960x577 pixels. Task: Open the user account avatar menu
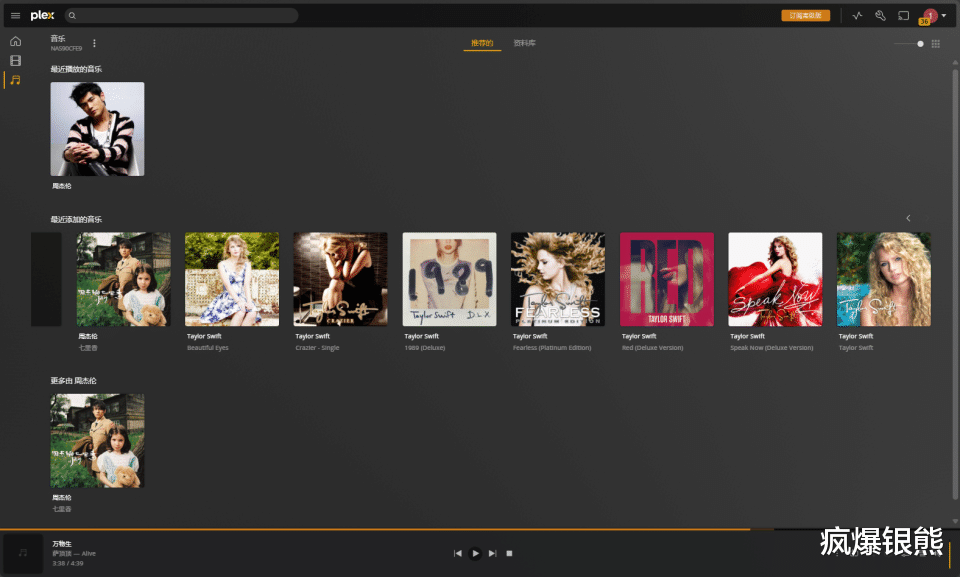934,16
